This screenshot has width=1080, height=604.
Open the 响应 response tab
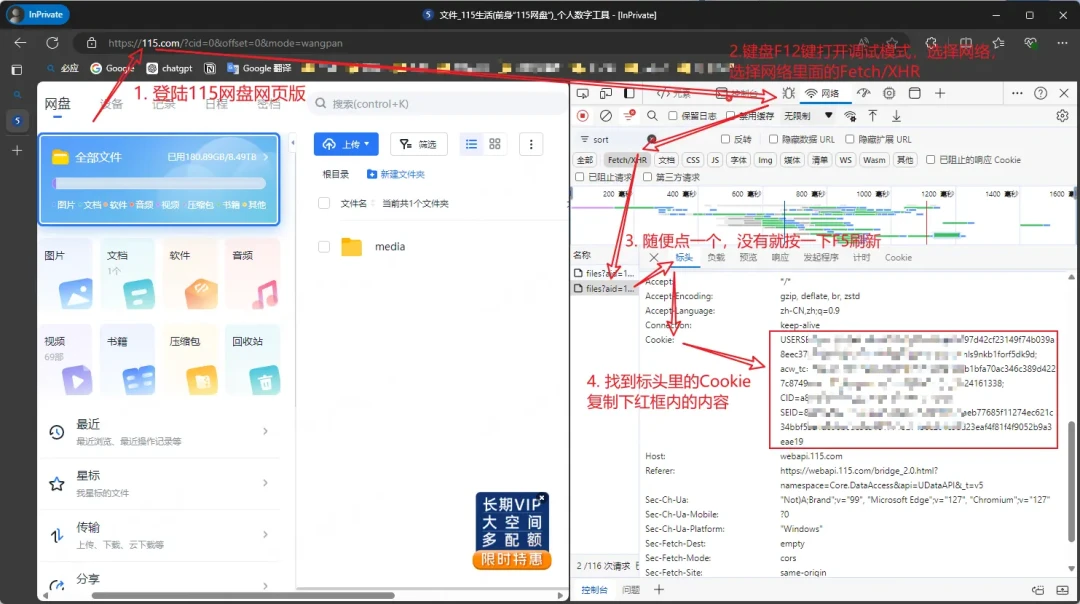click(x=780, y=258)
